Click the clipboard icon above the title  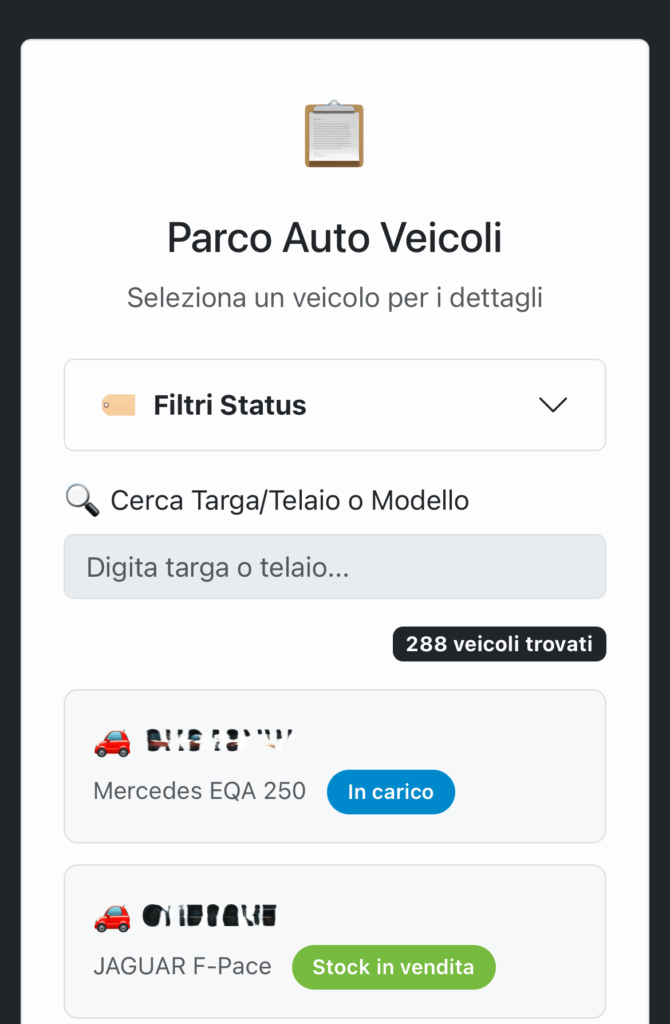click(334, 134)
